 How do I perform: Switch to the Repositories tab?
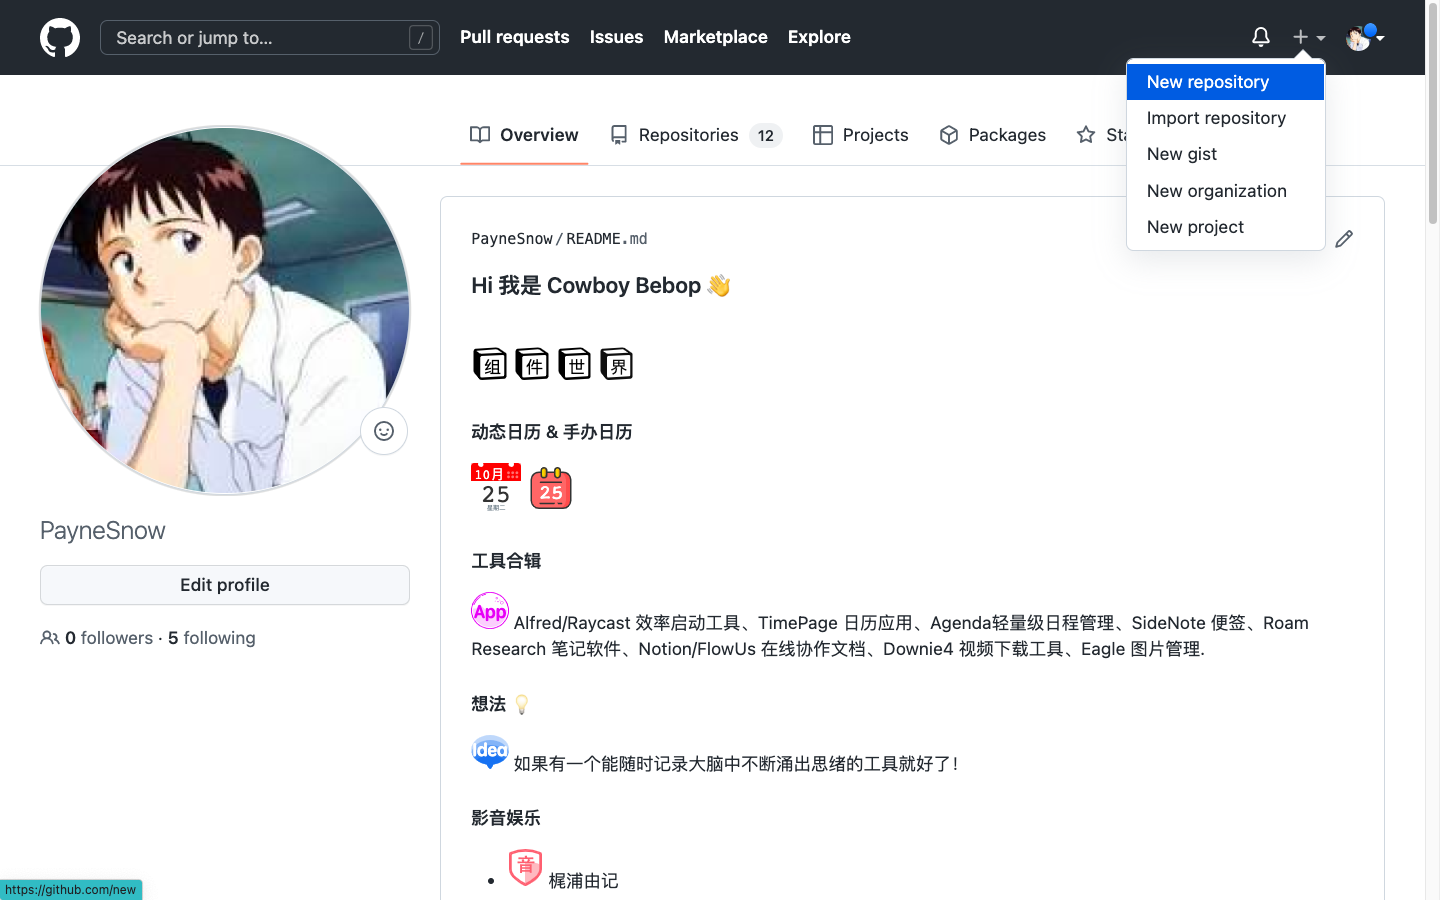(x=688, y=134)
